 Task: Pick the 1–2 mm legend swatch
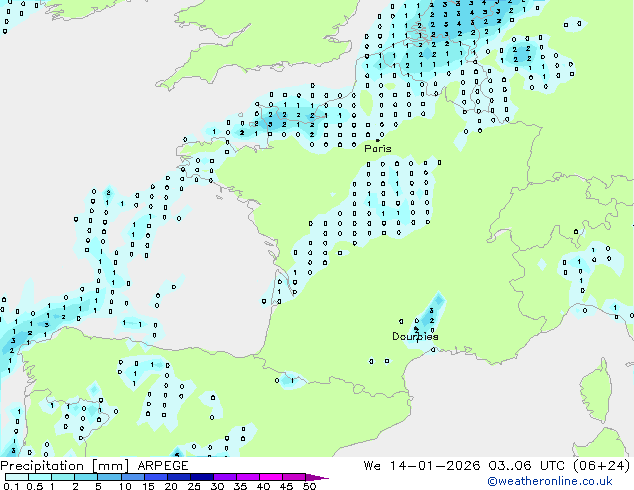(63, 477)
